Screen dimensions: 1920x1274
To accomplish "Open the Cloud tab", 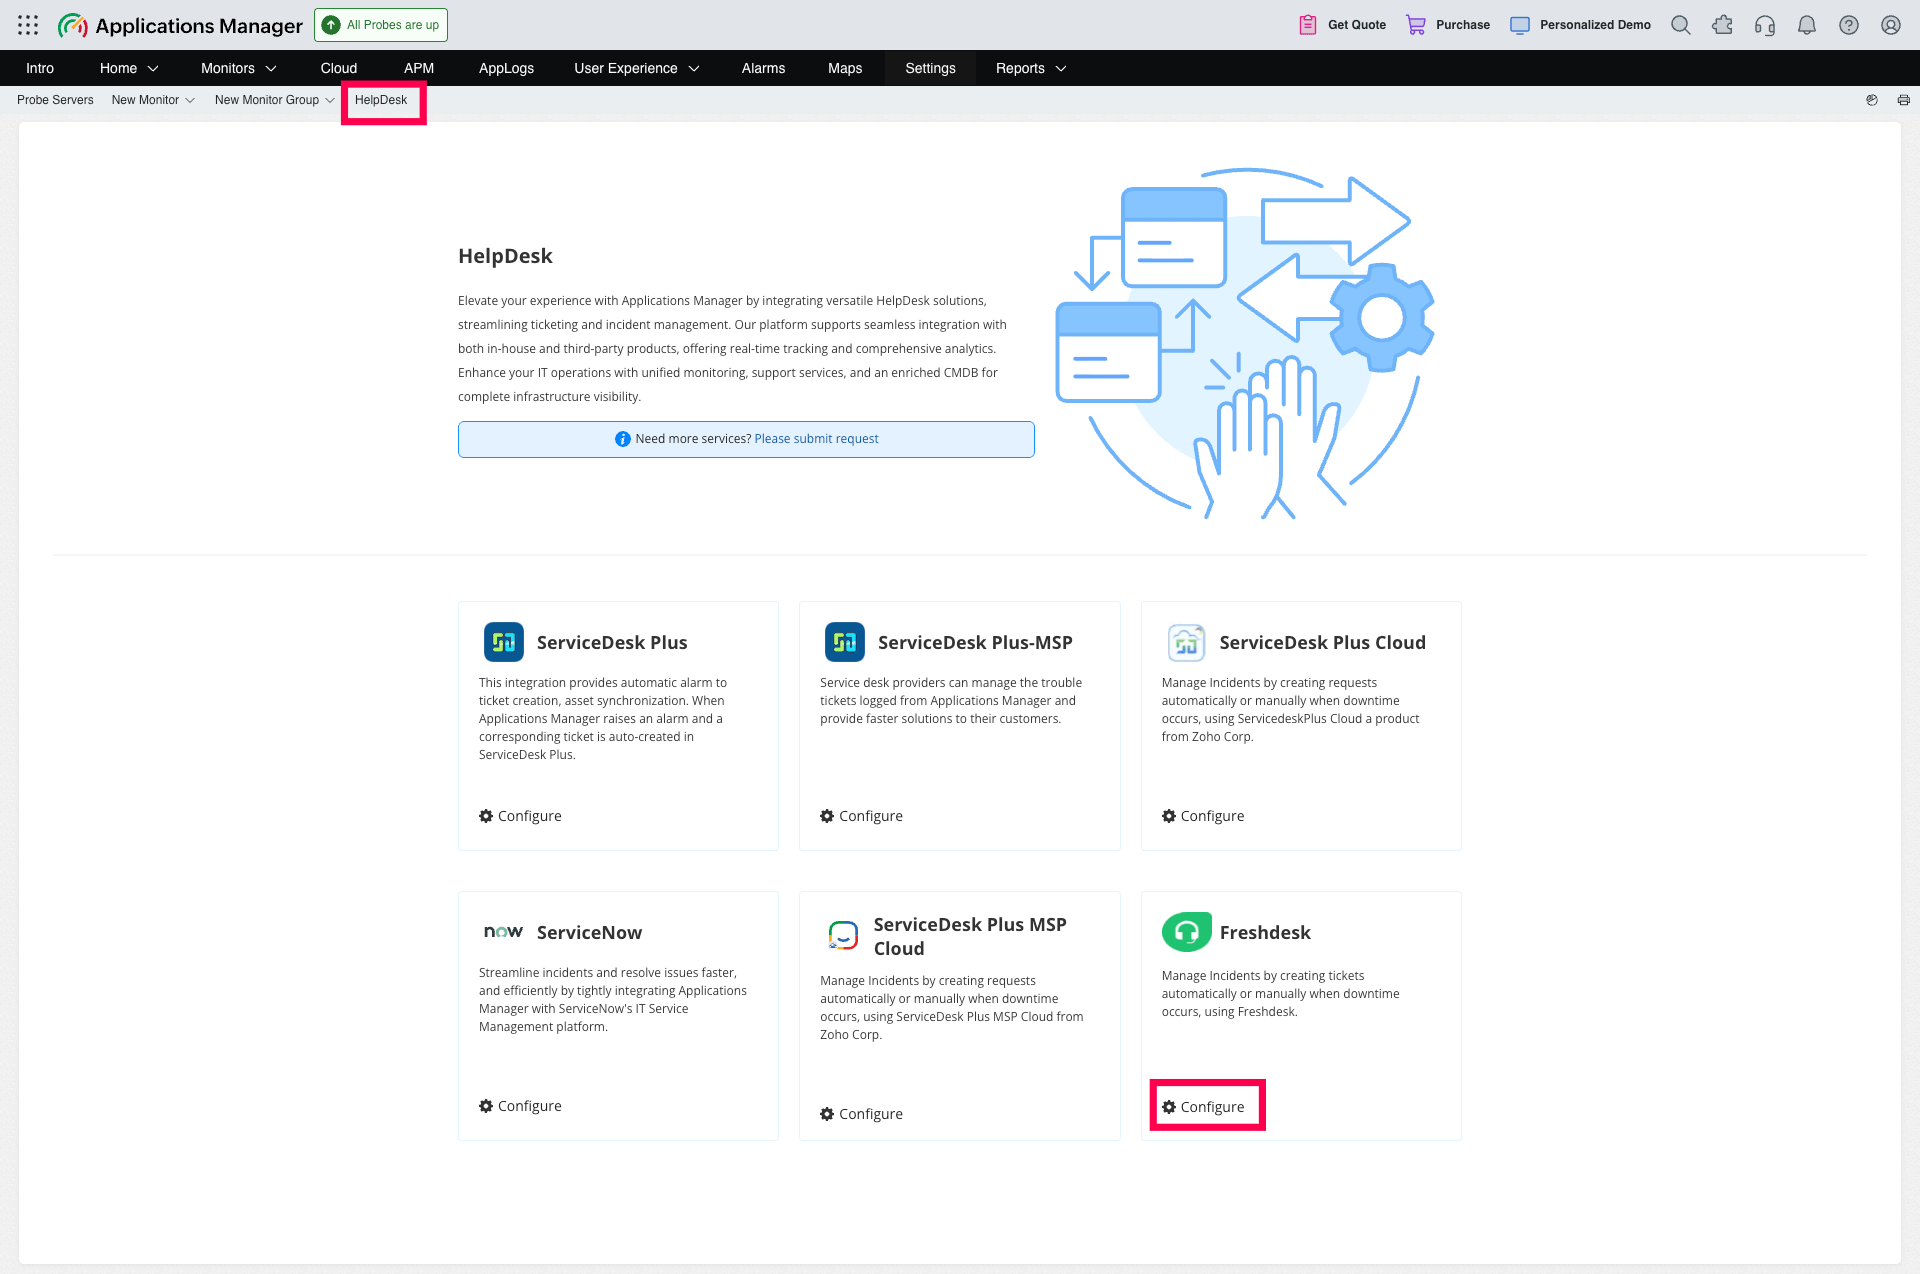I will (339, 68).
